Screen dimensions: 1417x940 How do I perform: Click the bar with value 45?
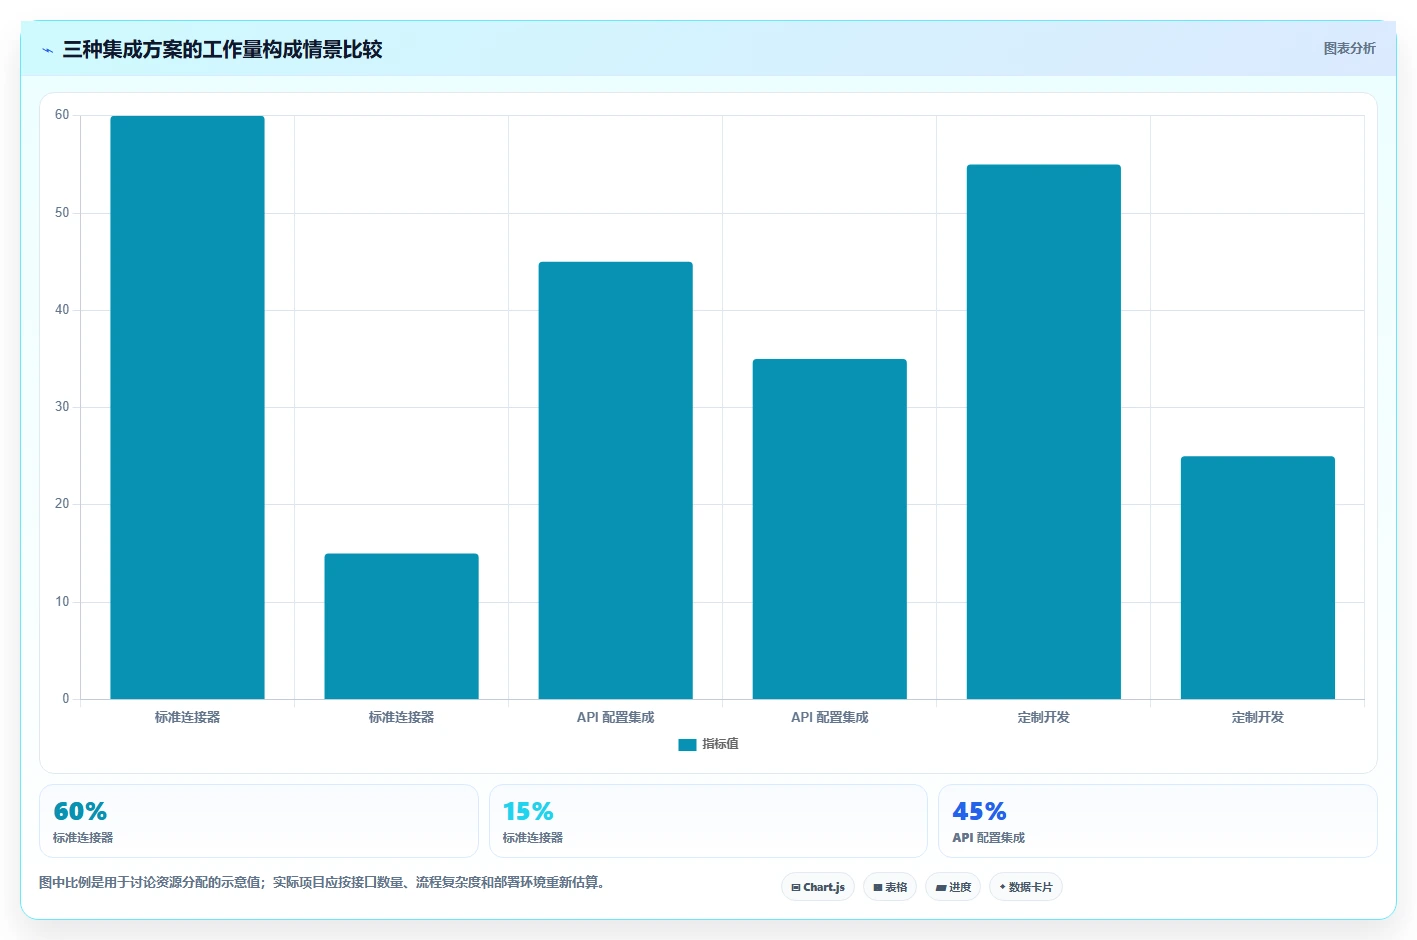[x=615, y=480]
